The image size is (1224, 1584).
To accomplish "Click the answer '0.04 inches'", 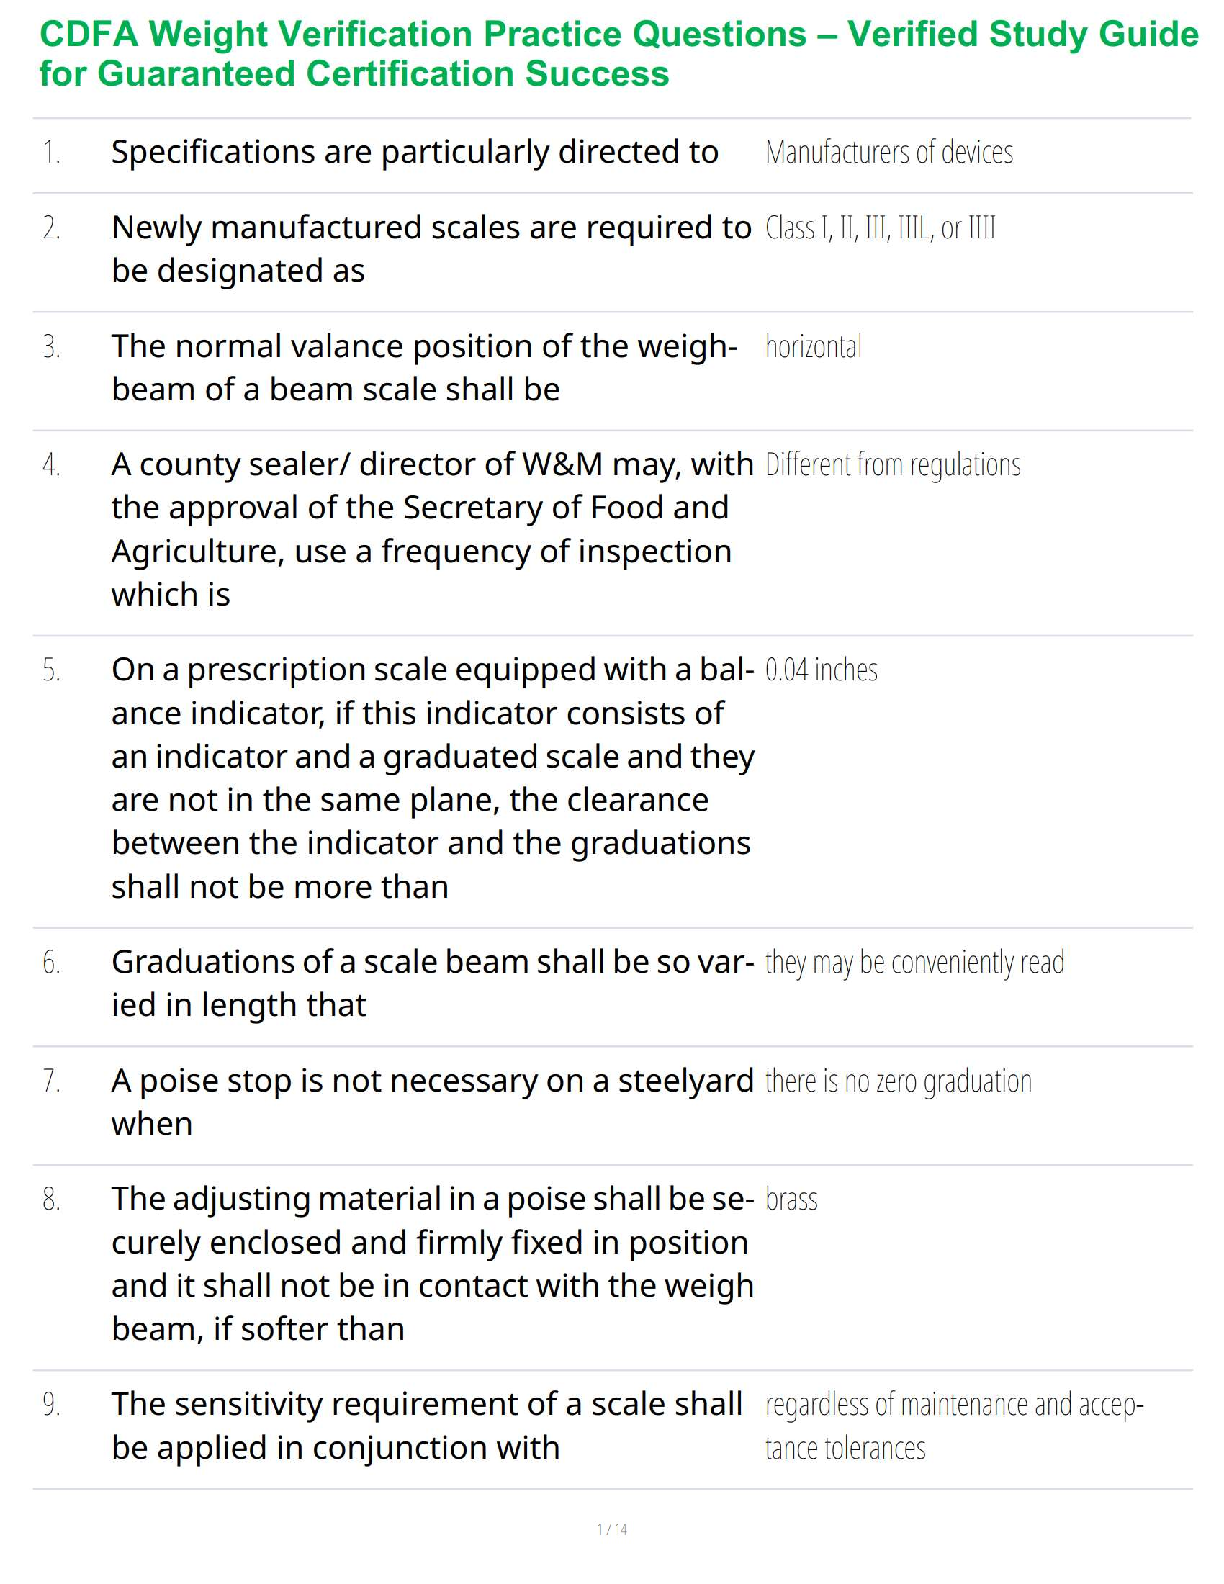I will 821,670.
